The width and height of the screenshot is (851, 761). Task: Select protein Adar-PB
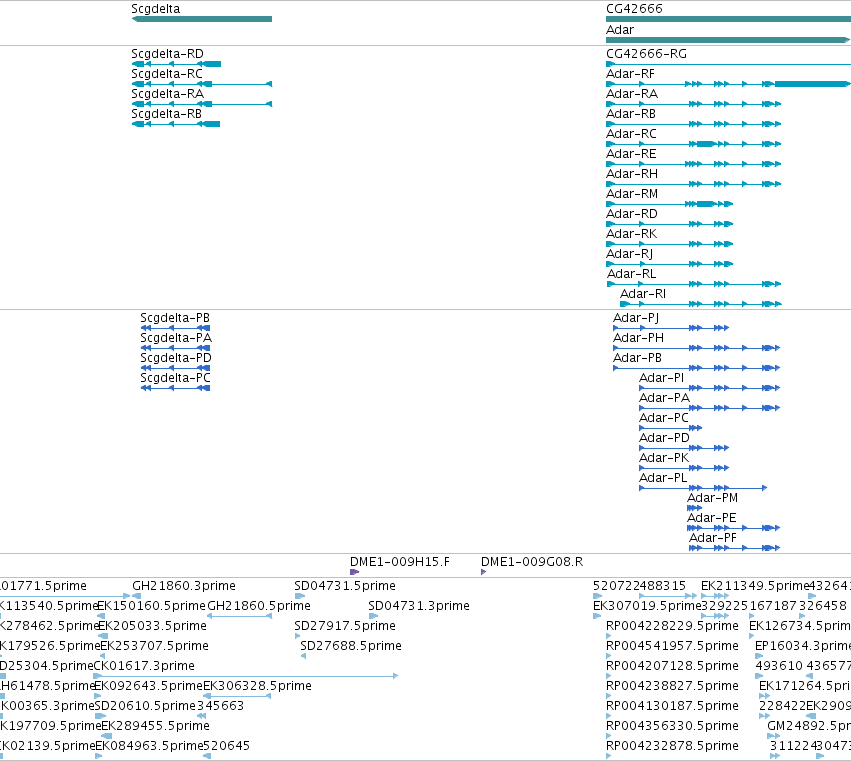tap(637, 358)
